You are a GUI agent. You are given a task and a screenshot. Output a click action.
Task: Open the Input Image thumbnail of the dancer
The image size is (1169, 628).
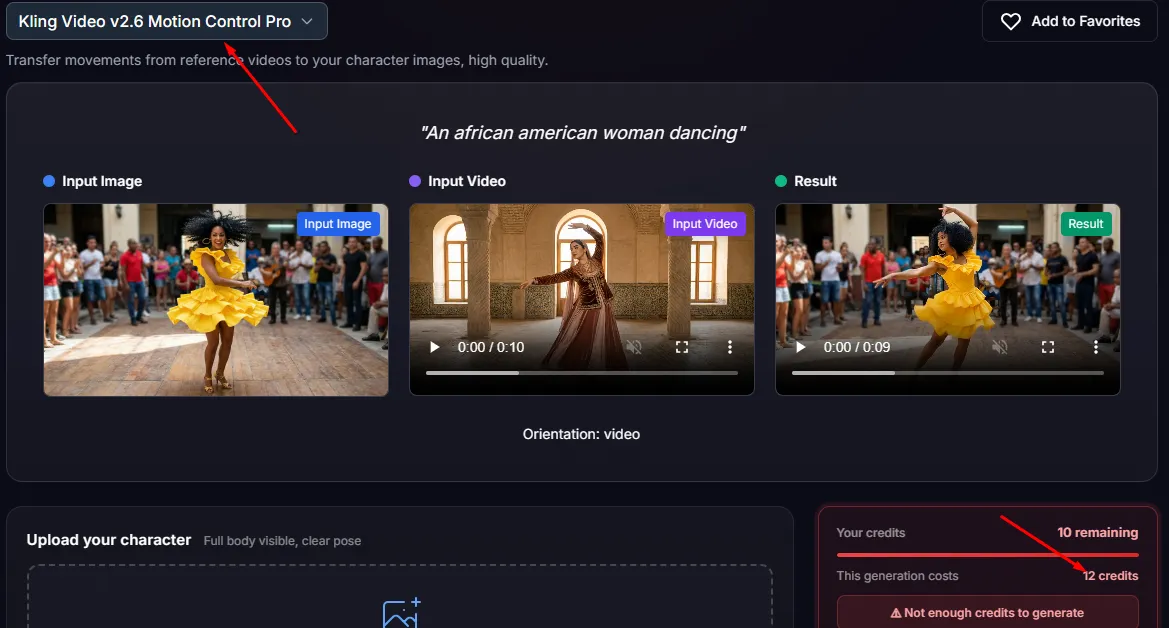pos(216,300)
